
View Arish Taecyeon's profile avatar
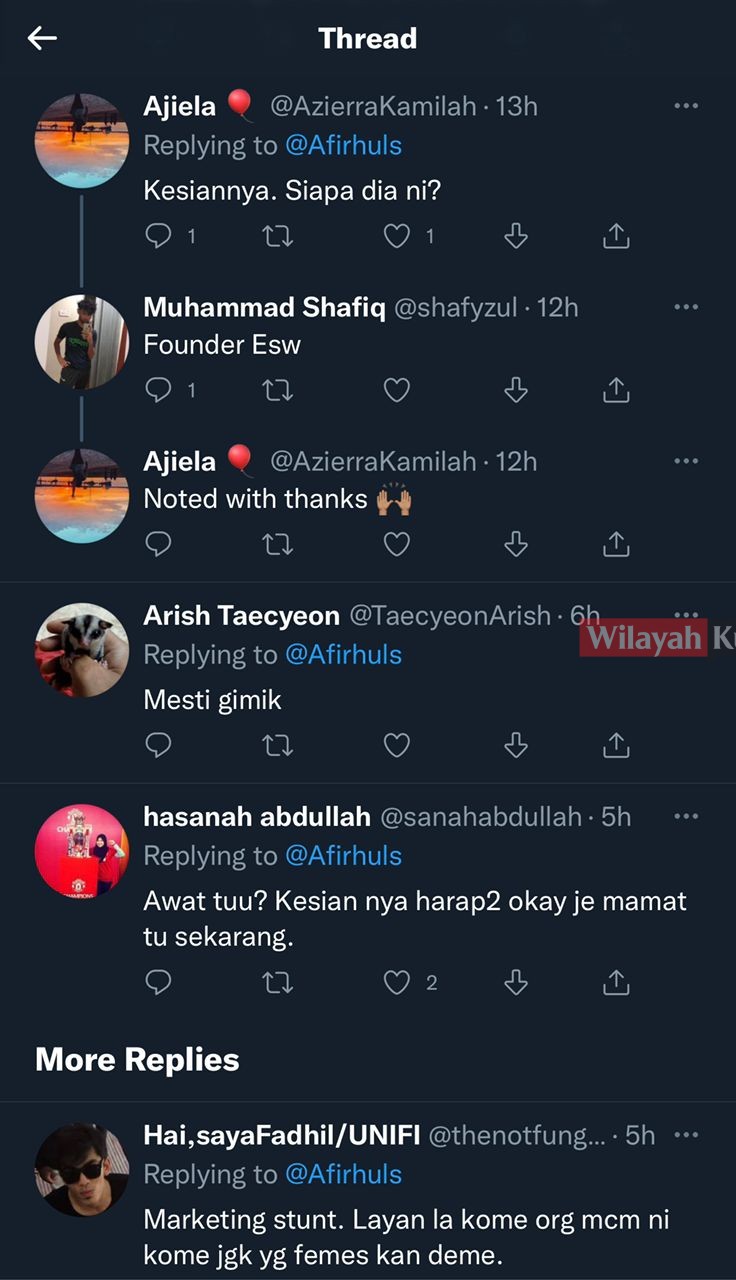(x=82, y=650)
